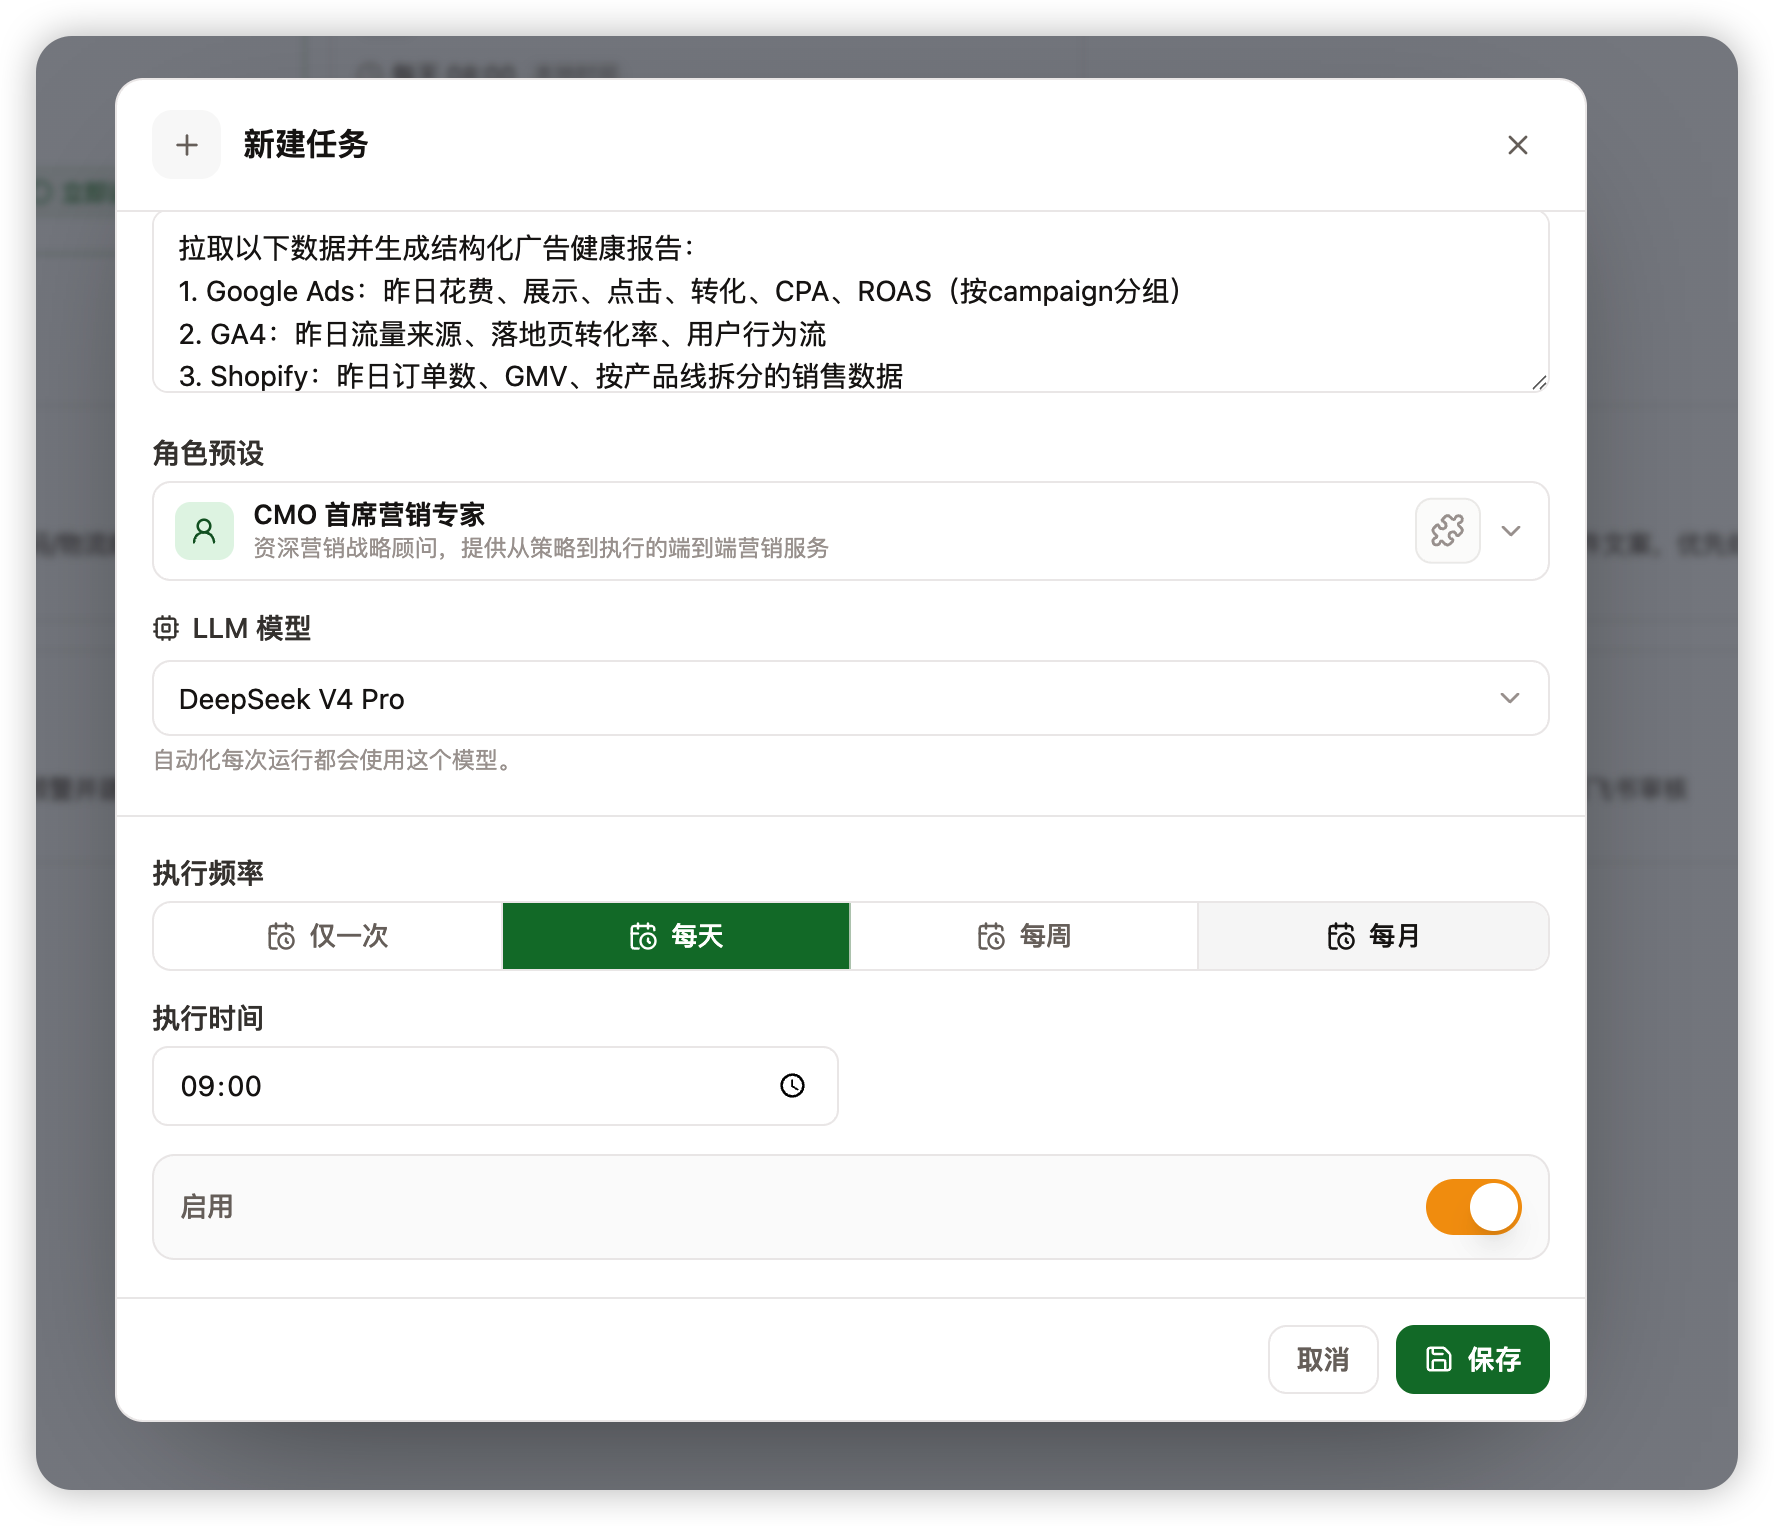This screenshot has width=1774, height=1526.
Task: Open the DeepSeek V4 Pro model dropdown
Action: 850,698
